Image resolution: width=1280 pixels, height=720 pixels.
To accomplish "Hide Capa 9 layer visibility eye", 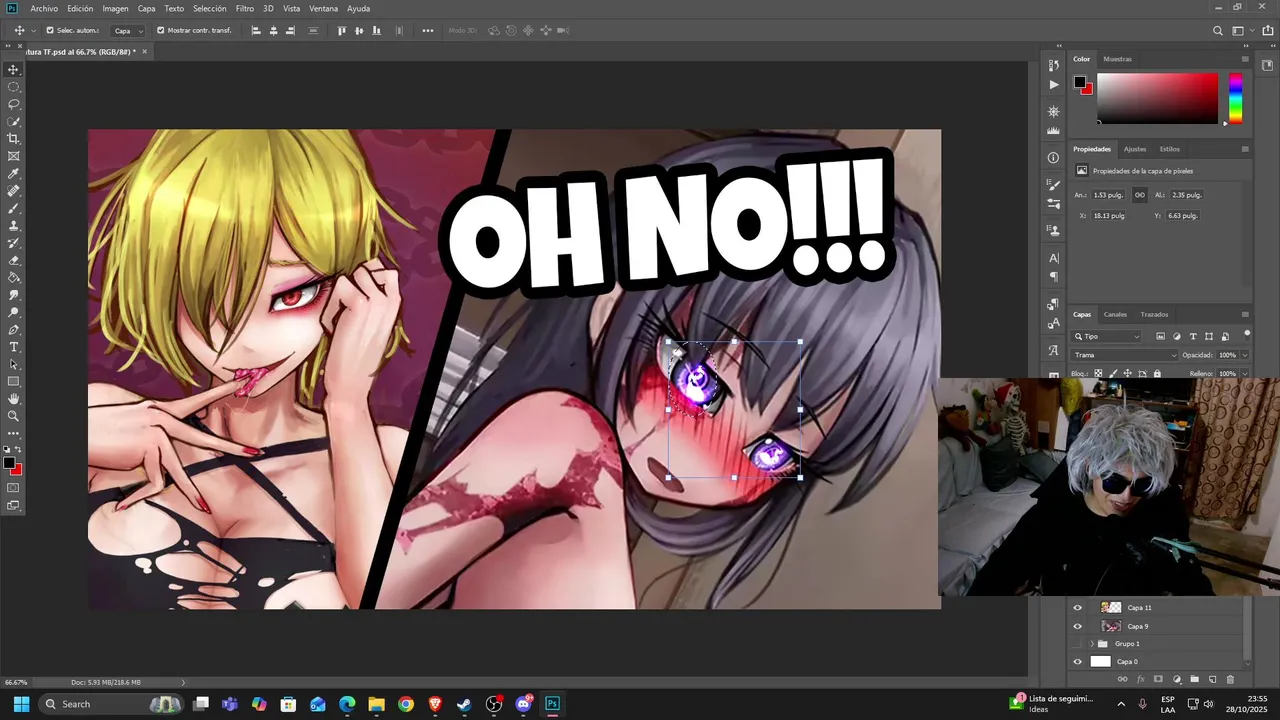I will pyautogui.click(x=1078, y=626).
